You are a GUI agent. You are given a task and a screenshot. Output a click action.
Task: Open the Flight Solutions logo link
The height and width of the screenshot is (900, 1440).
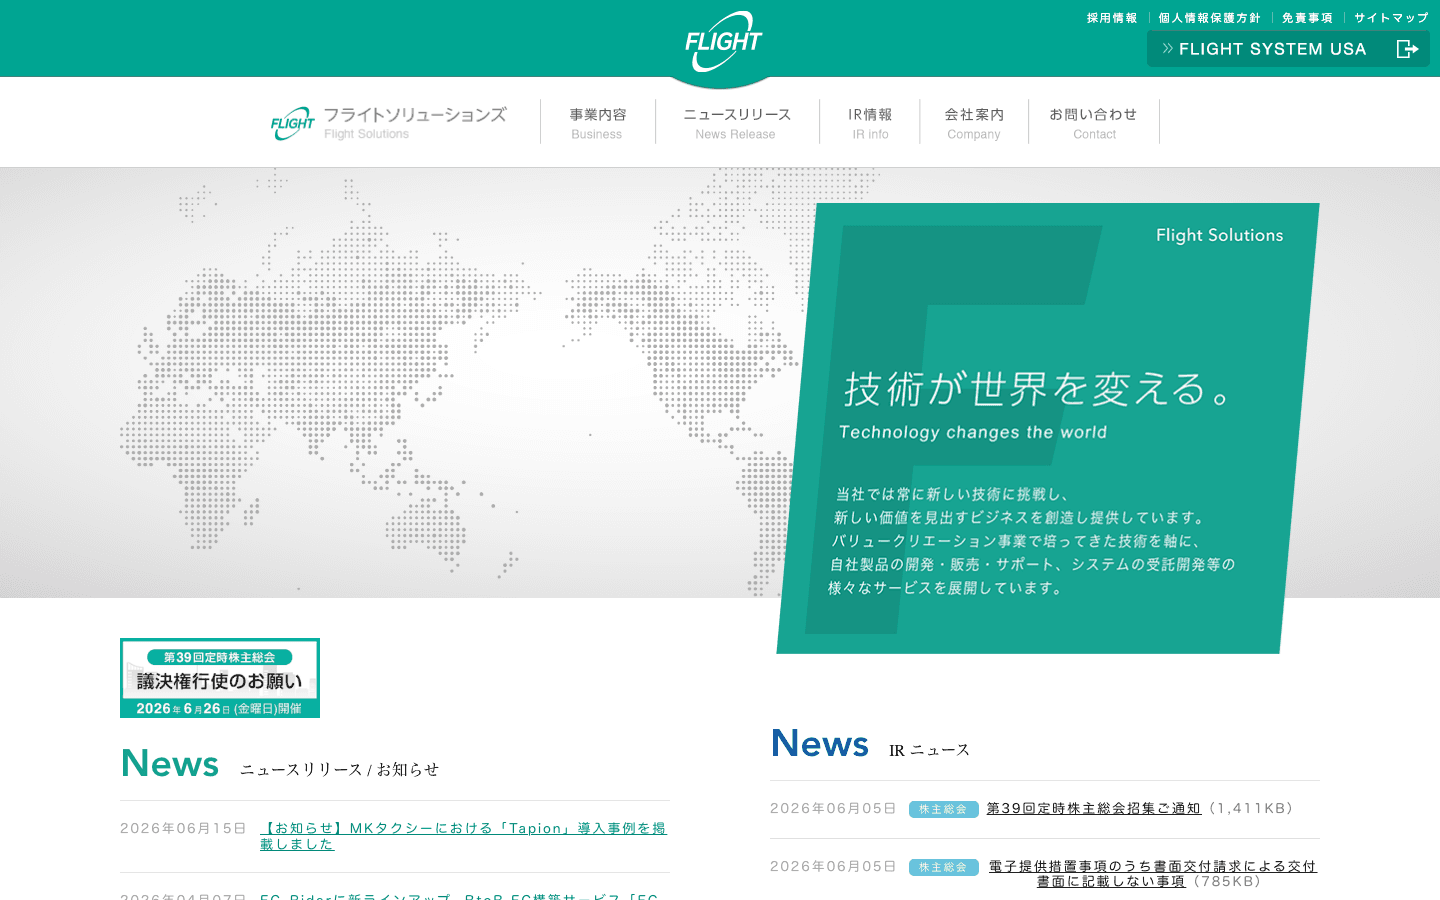[389, 123]
